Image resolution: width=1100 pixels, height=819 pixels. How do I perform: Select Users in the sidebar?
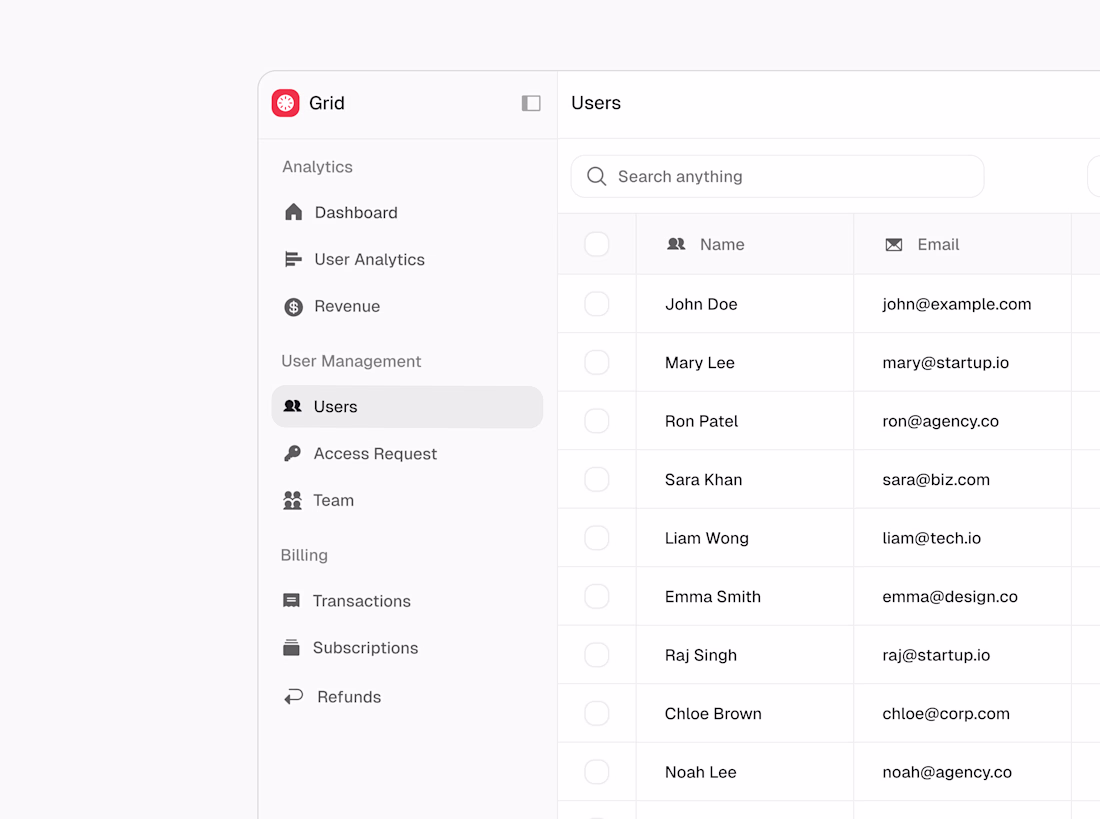point(407,407)
